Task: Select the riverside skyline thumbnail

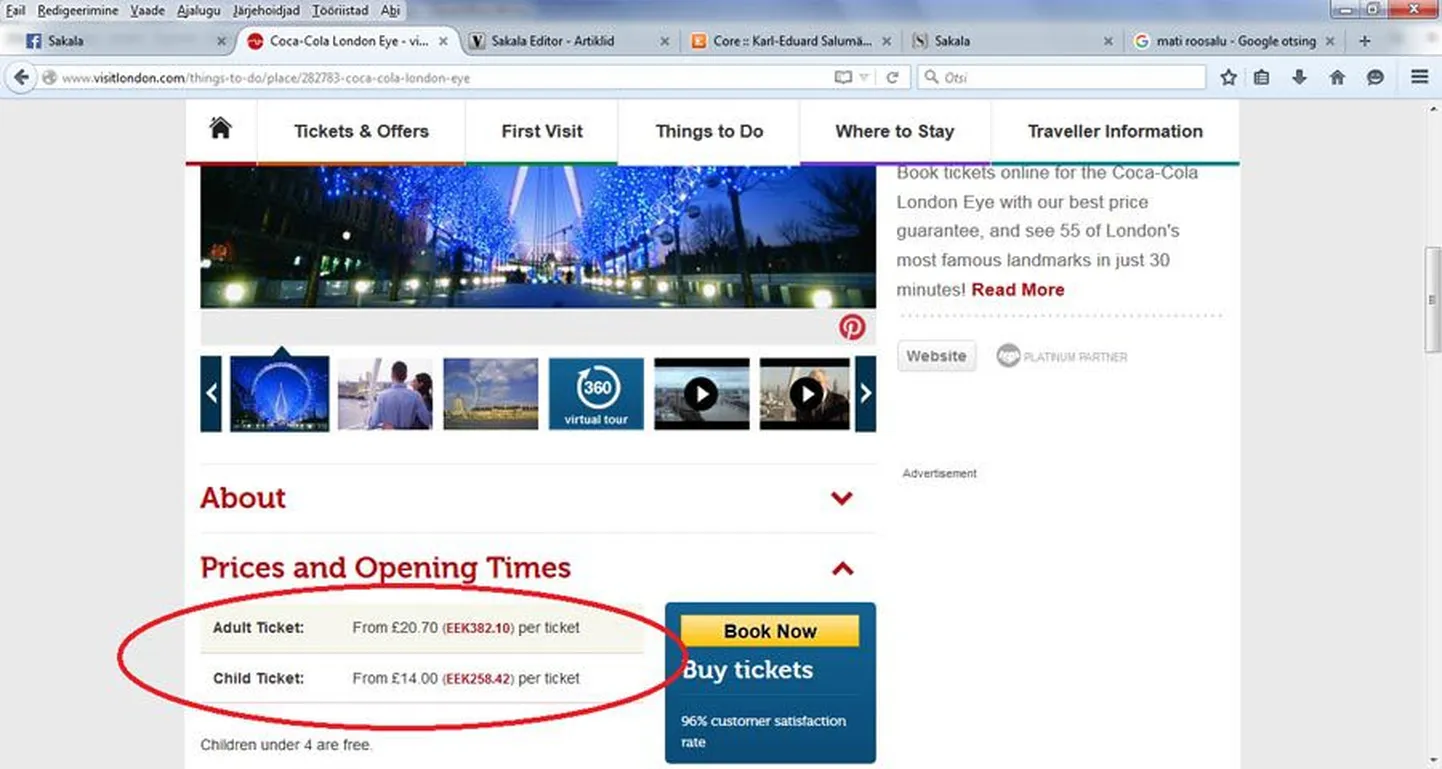Action: 490,394
